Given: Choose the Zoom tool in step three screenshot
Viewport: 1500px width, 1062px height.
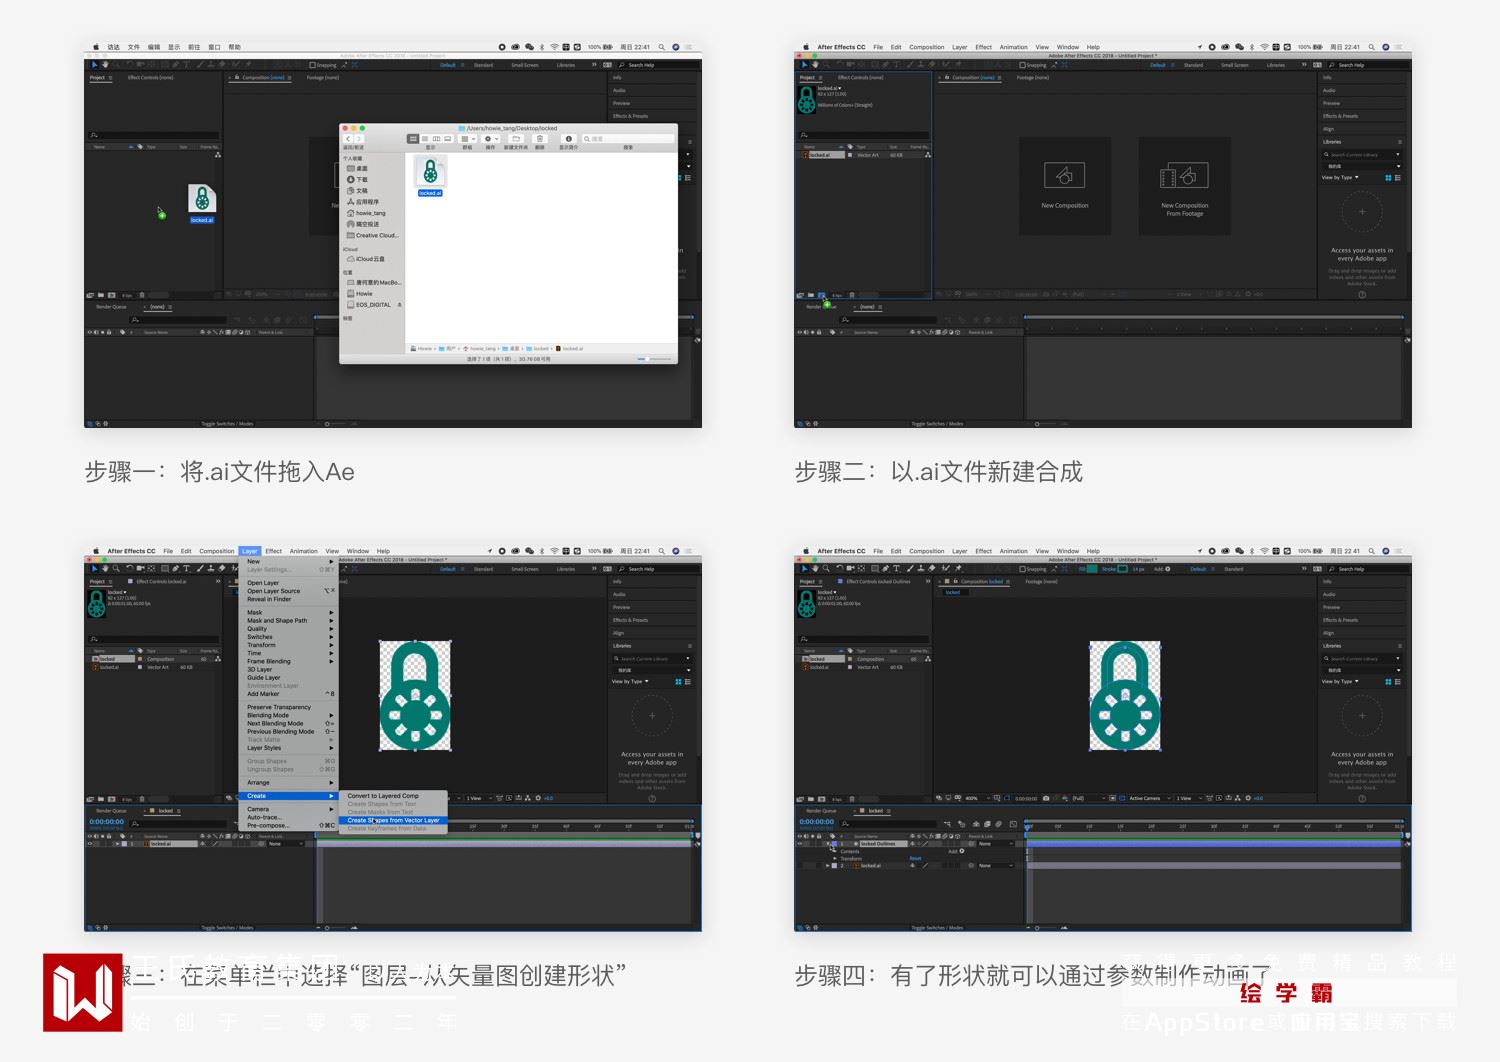Looking at the screenshot, I should (x=116, y=568).
